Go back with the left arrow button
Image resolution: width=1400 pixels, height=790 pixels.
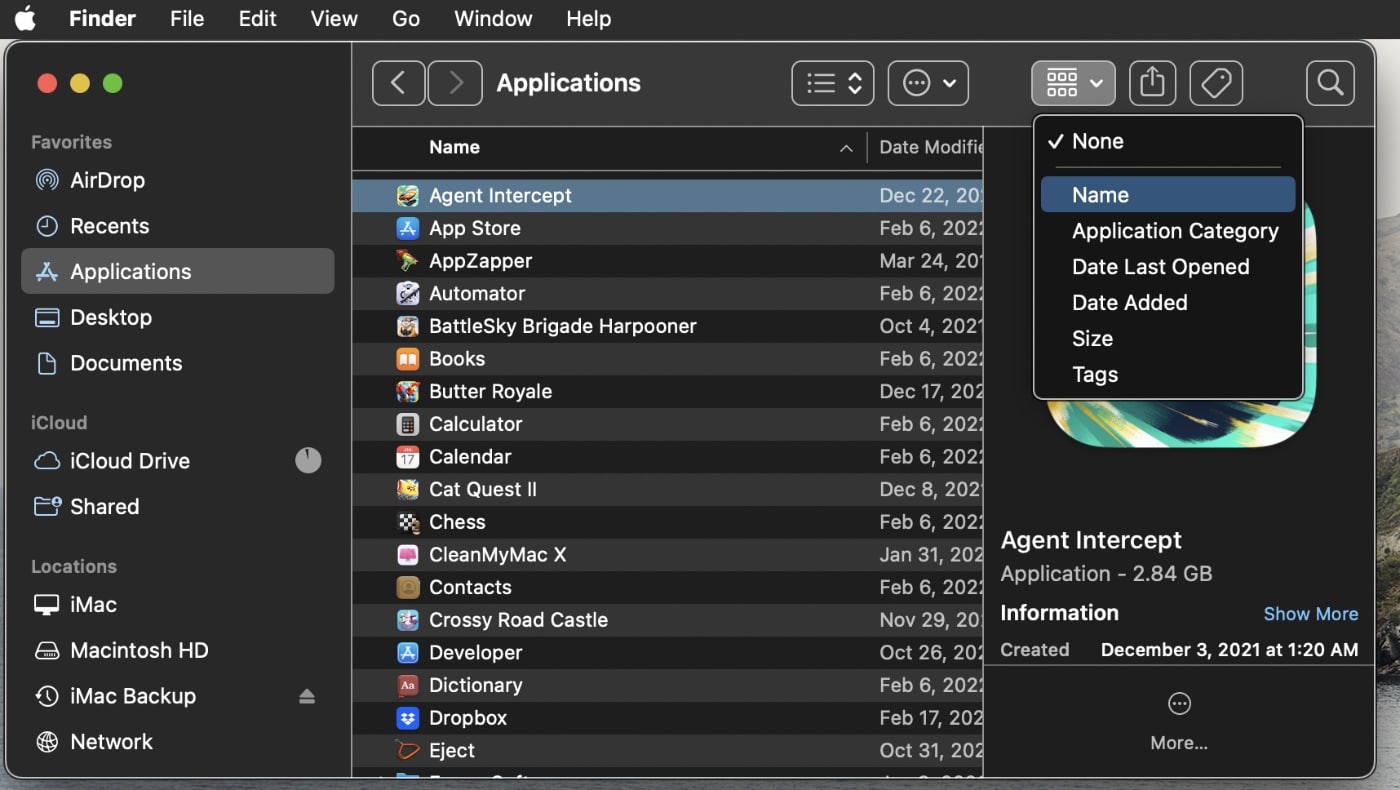(x=398, y=83)
